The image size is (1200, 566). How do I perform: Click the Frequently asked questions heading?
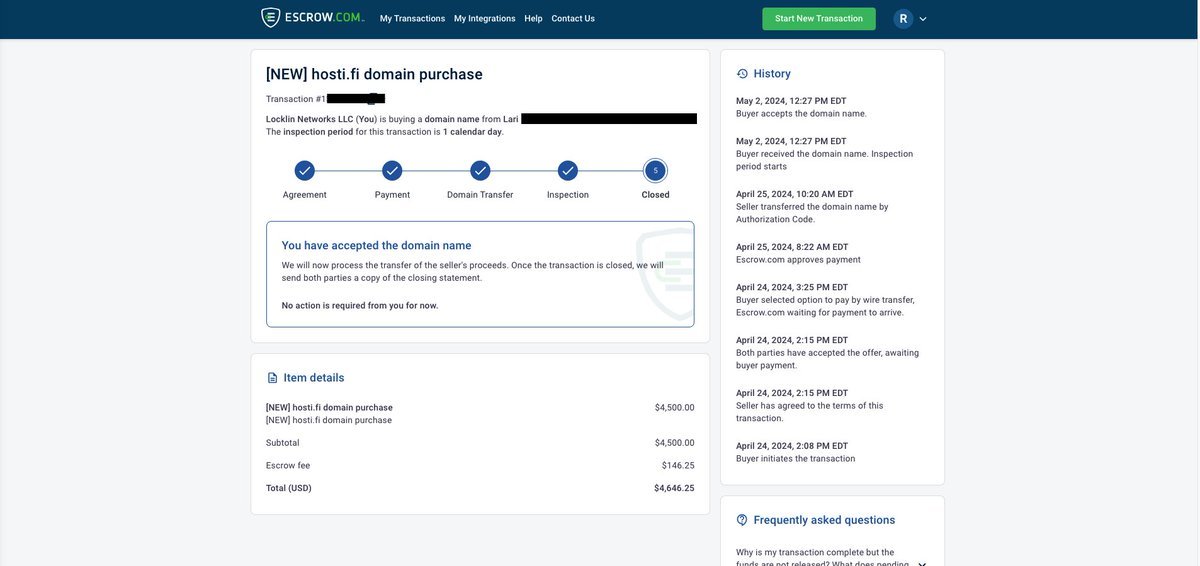[x=825, y=520]
